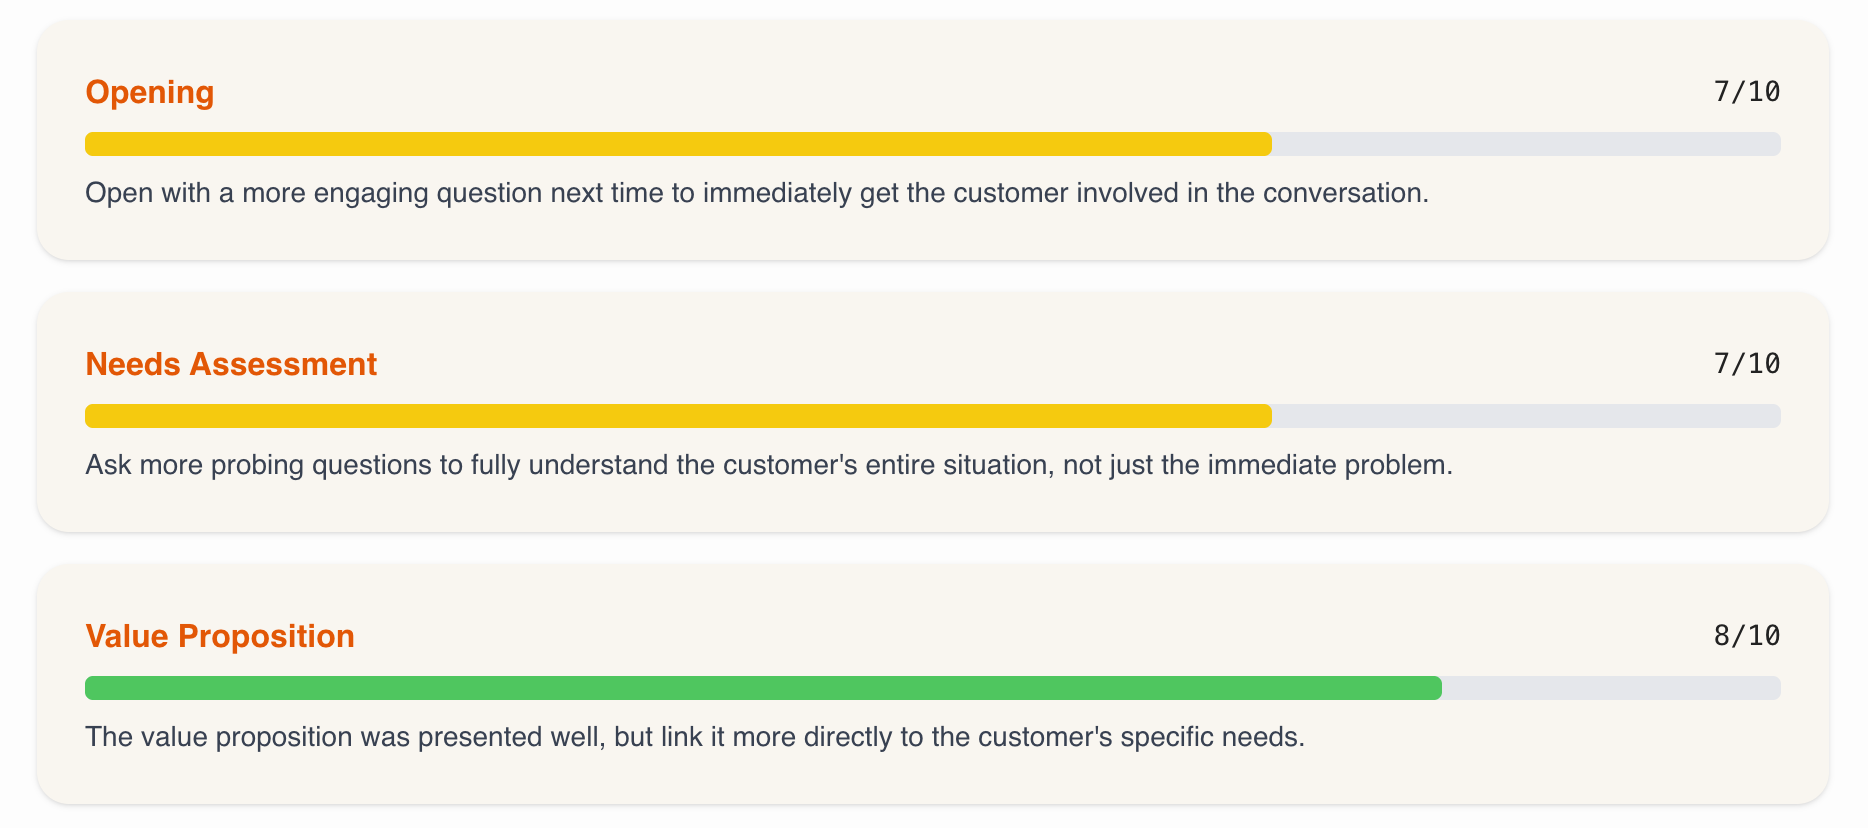Screen dimensions: 1868x828
Task: Click the Value Proposition feedback sentence
Action: point(695,737)
